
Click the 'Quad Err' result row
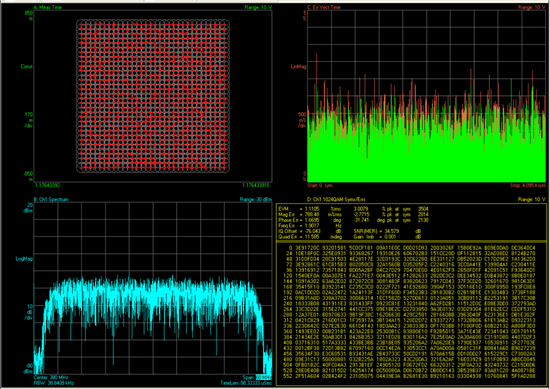[310, 237]
